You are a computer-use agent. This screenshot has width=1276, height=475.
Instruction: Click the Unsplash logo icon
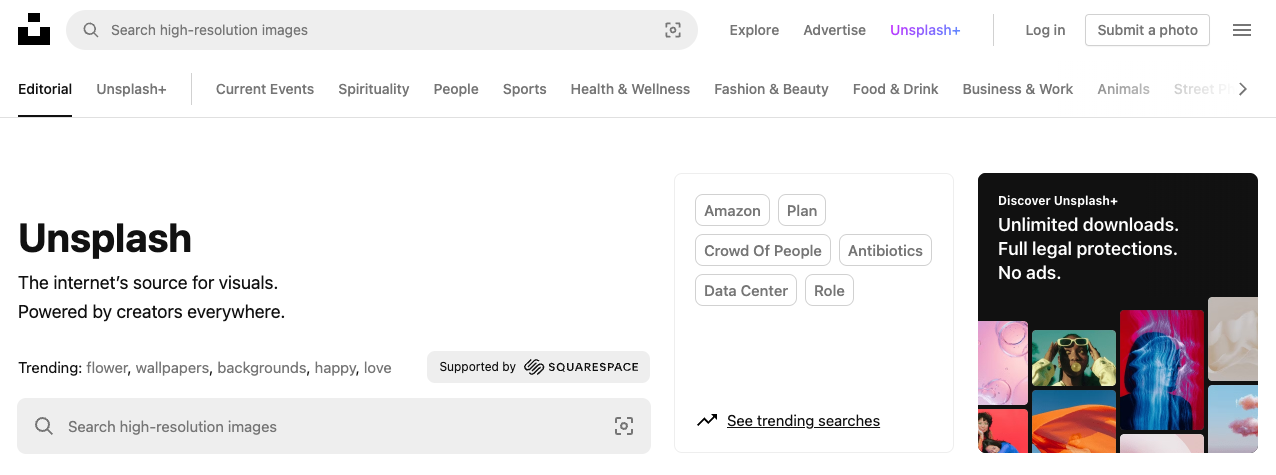[x=34, y=30]
